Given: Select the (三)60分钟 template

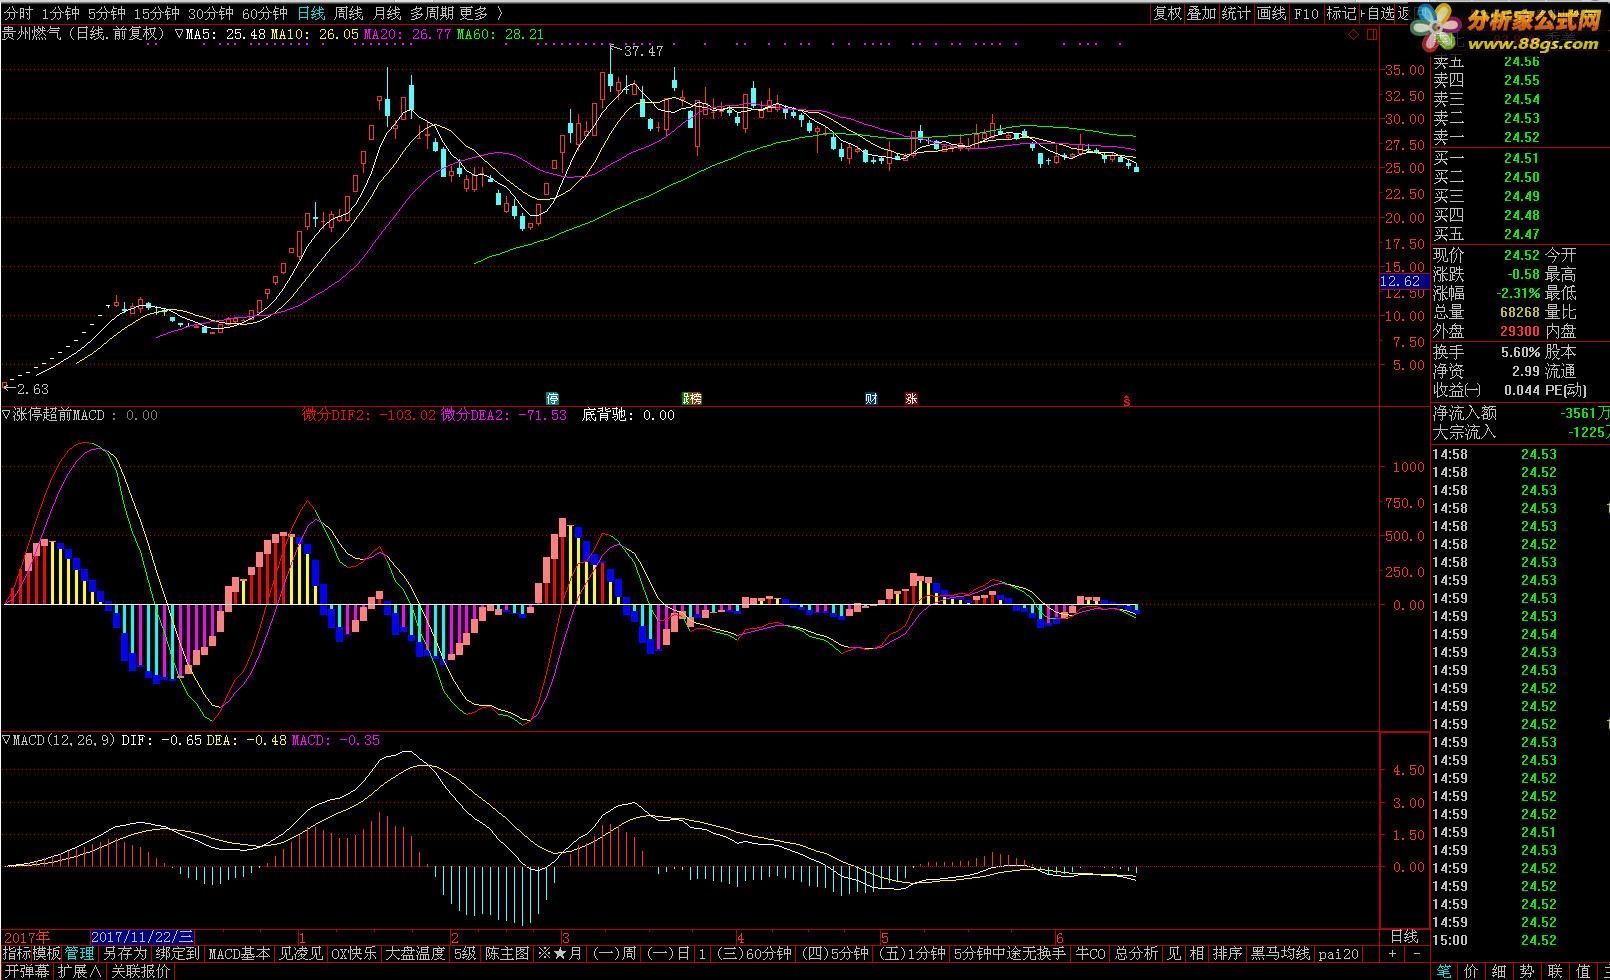Looking at the screenshot, I should click(x=753, y=954).
